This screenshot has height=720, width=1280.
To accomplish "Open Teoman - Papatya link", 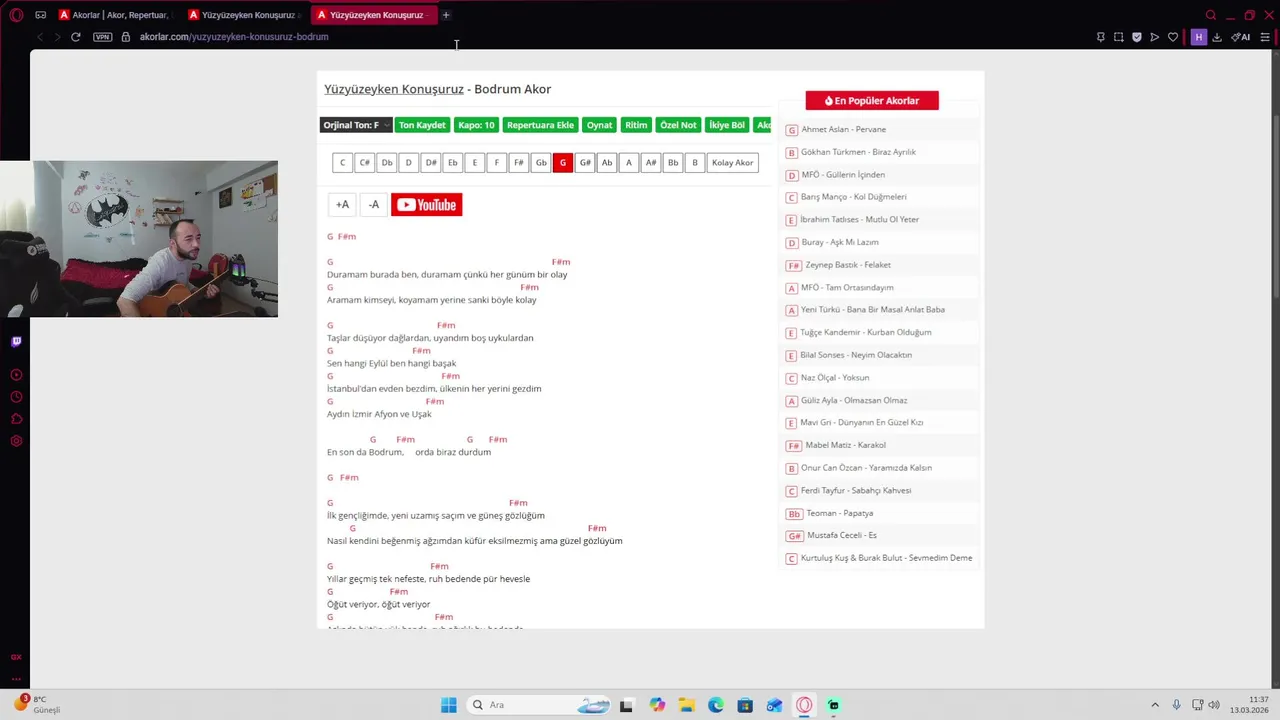I will pyautogui.click(x=840, y=513).
